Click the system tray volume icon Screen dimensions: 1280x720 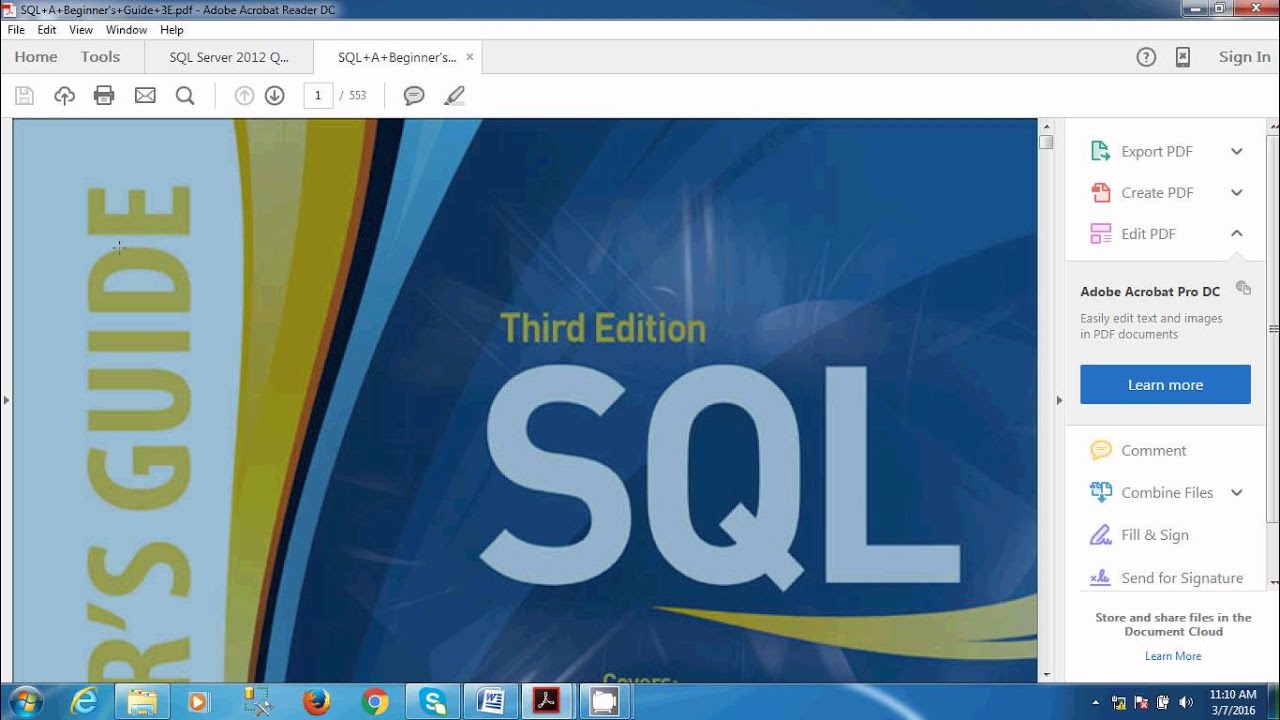[x=1186, y=702]
